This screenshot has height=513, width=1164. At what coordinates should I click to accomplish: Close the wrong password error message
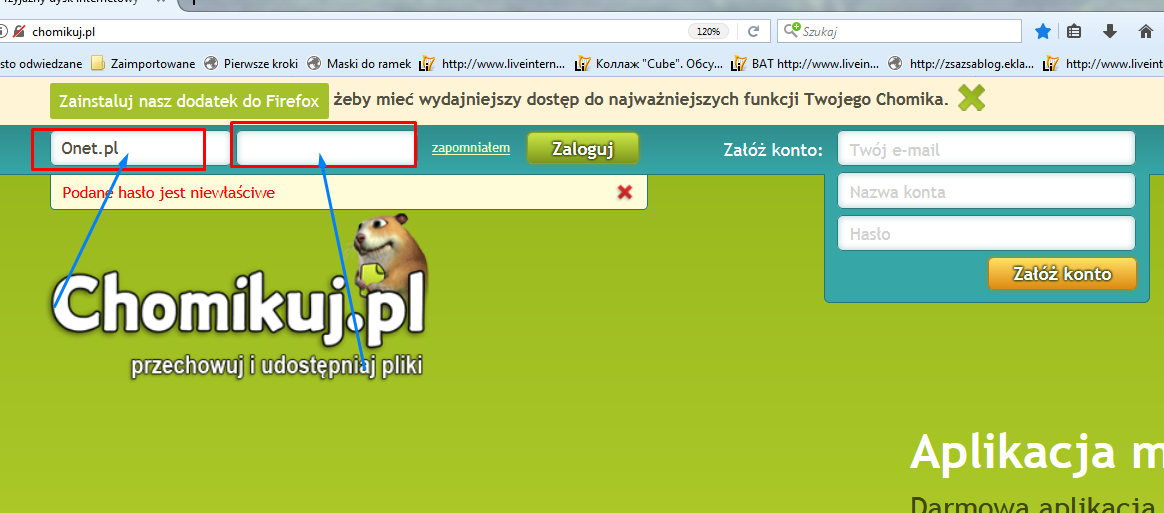tap(625, 192)
